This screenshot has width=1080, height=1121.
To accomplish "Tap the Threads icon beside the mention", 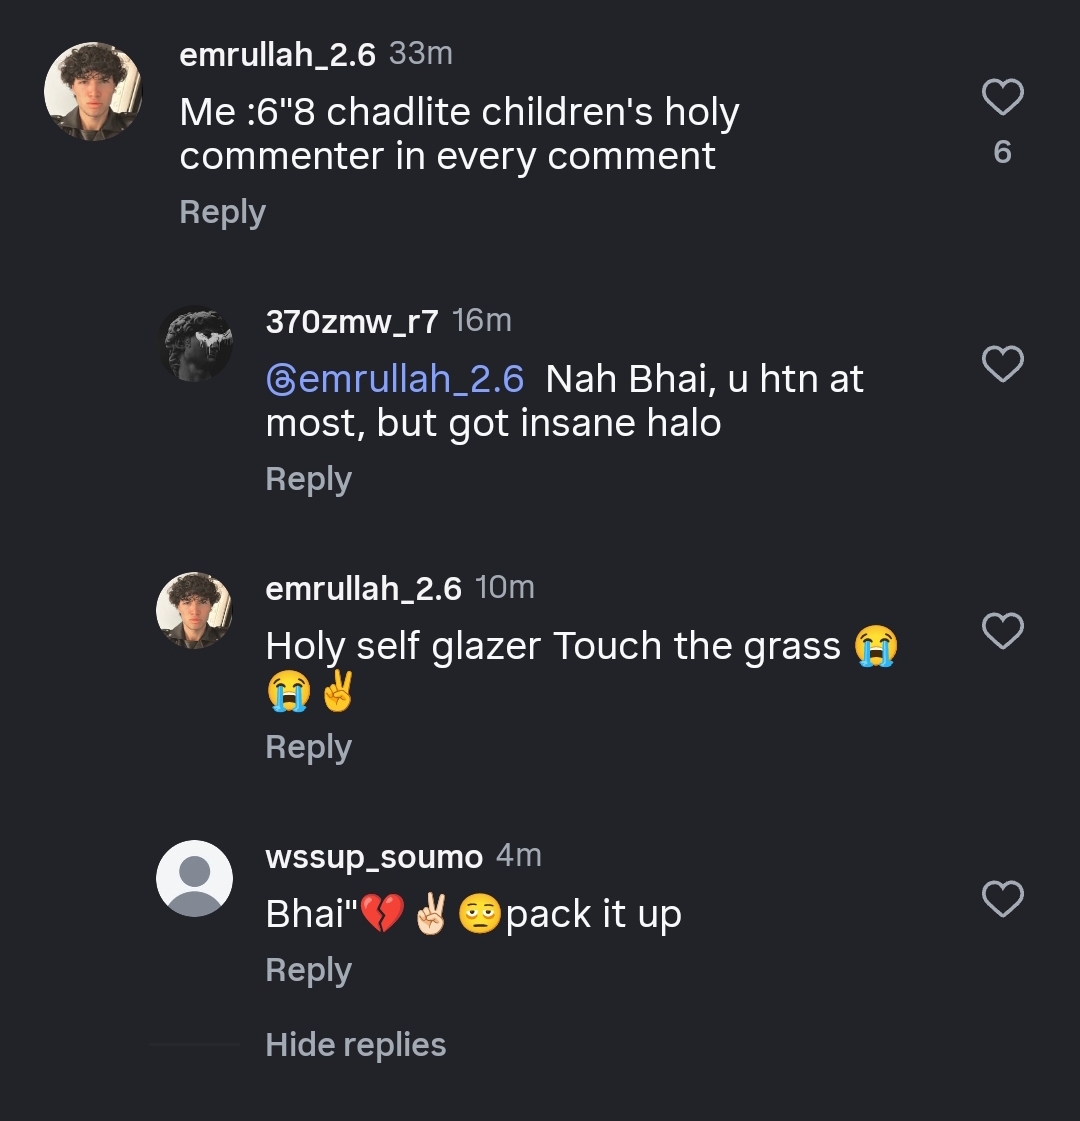I will click(280, 380).
